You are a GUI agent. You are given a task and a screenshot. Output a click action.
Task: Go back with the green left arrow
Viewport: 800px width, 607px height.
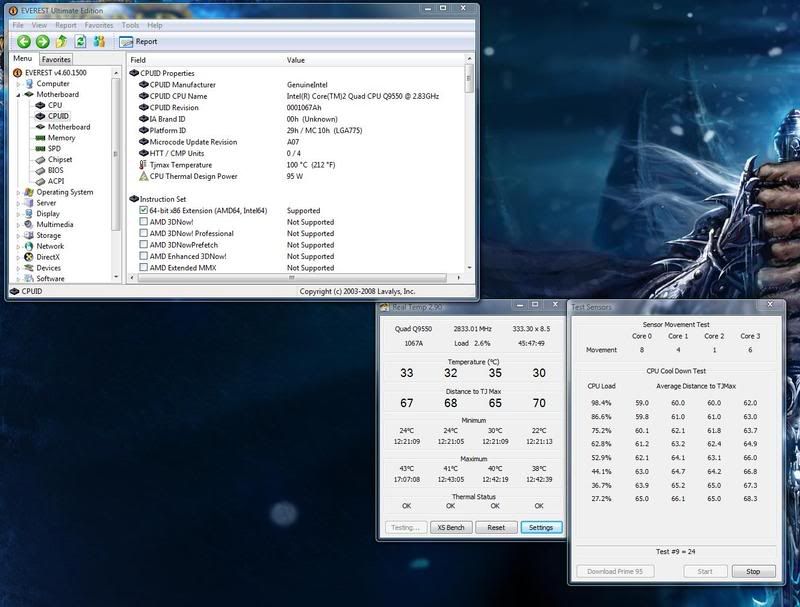(x=23, y=41)
